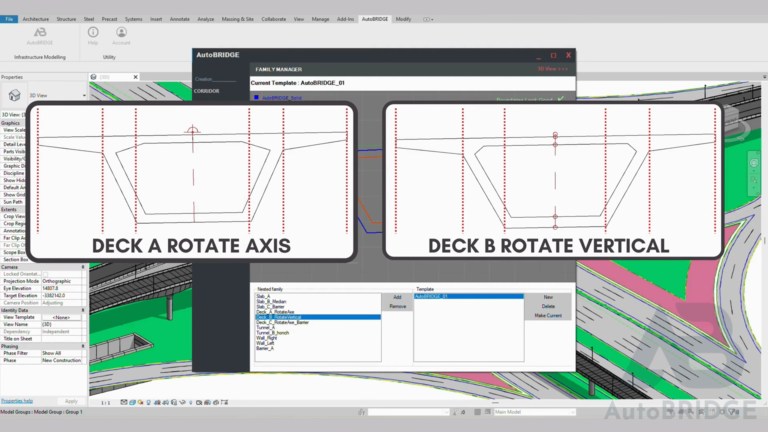Image resolution: width=768 pixels, height=432 pixels.
Task: Collapse the Camera properties group
Action: (83, 267)
